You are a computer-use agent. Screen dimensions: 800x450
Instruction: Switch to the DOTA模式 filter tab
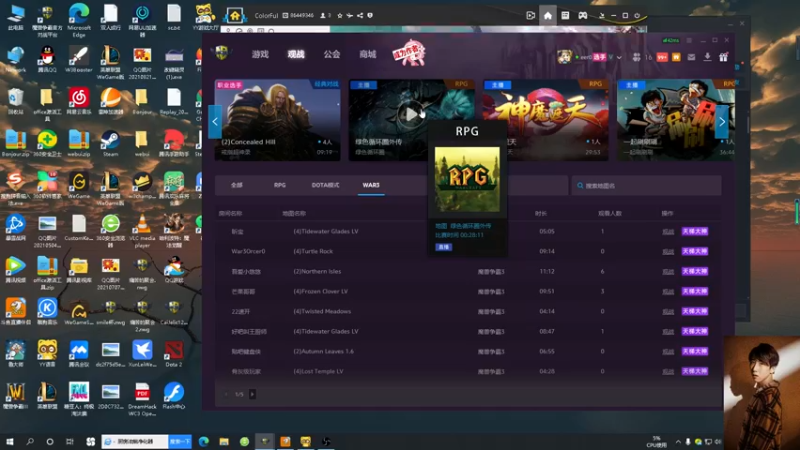(x=325, y=185)
